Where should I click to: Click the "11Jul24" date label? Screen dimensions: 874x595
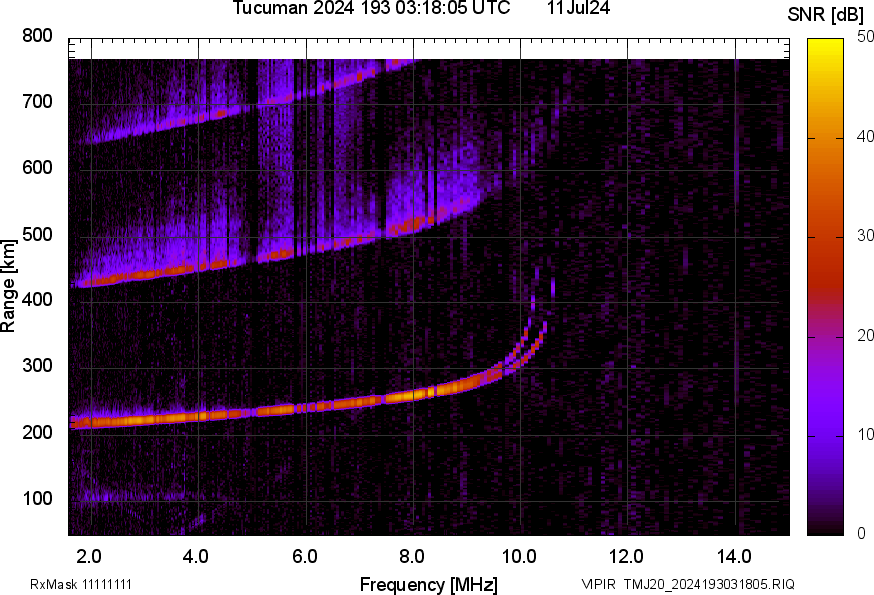pos(579,9)
